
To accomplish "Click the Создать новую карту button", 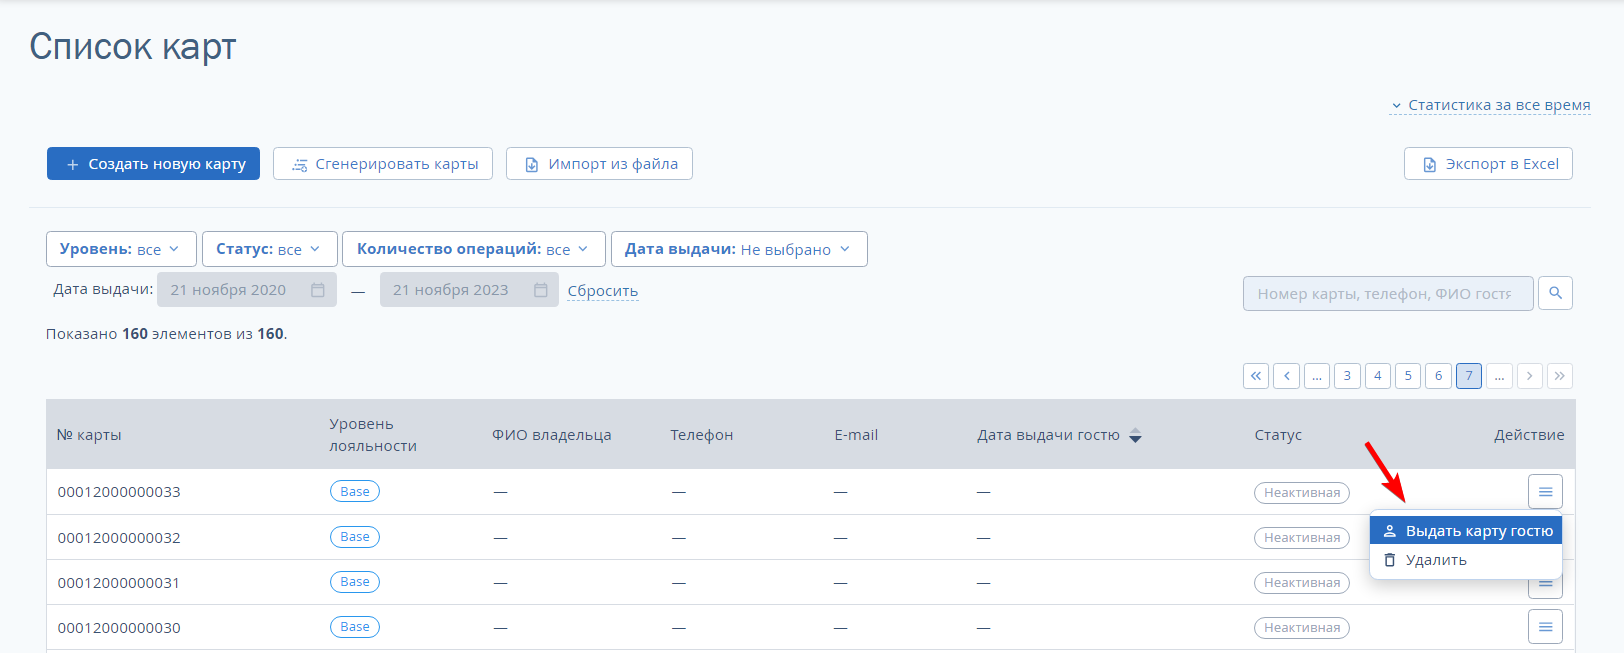I will tap(153, 164).
